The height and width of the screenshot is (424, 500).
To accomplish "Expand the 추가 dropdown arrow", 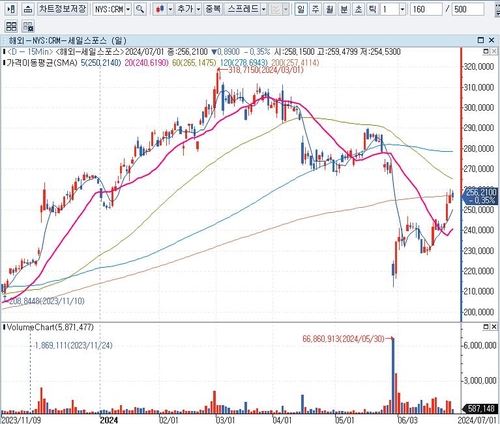I will pos(198,9).
